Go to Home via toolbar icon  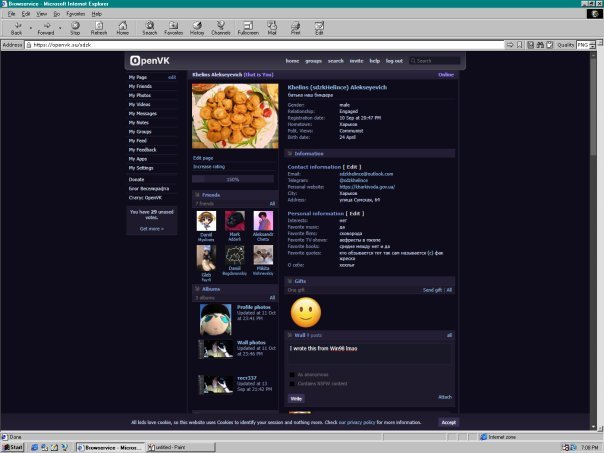coord(122,28)
